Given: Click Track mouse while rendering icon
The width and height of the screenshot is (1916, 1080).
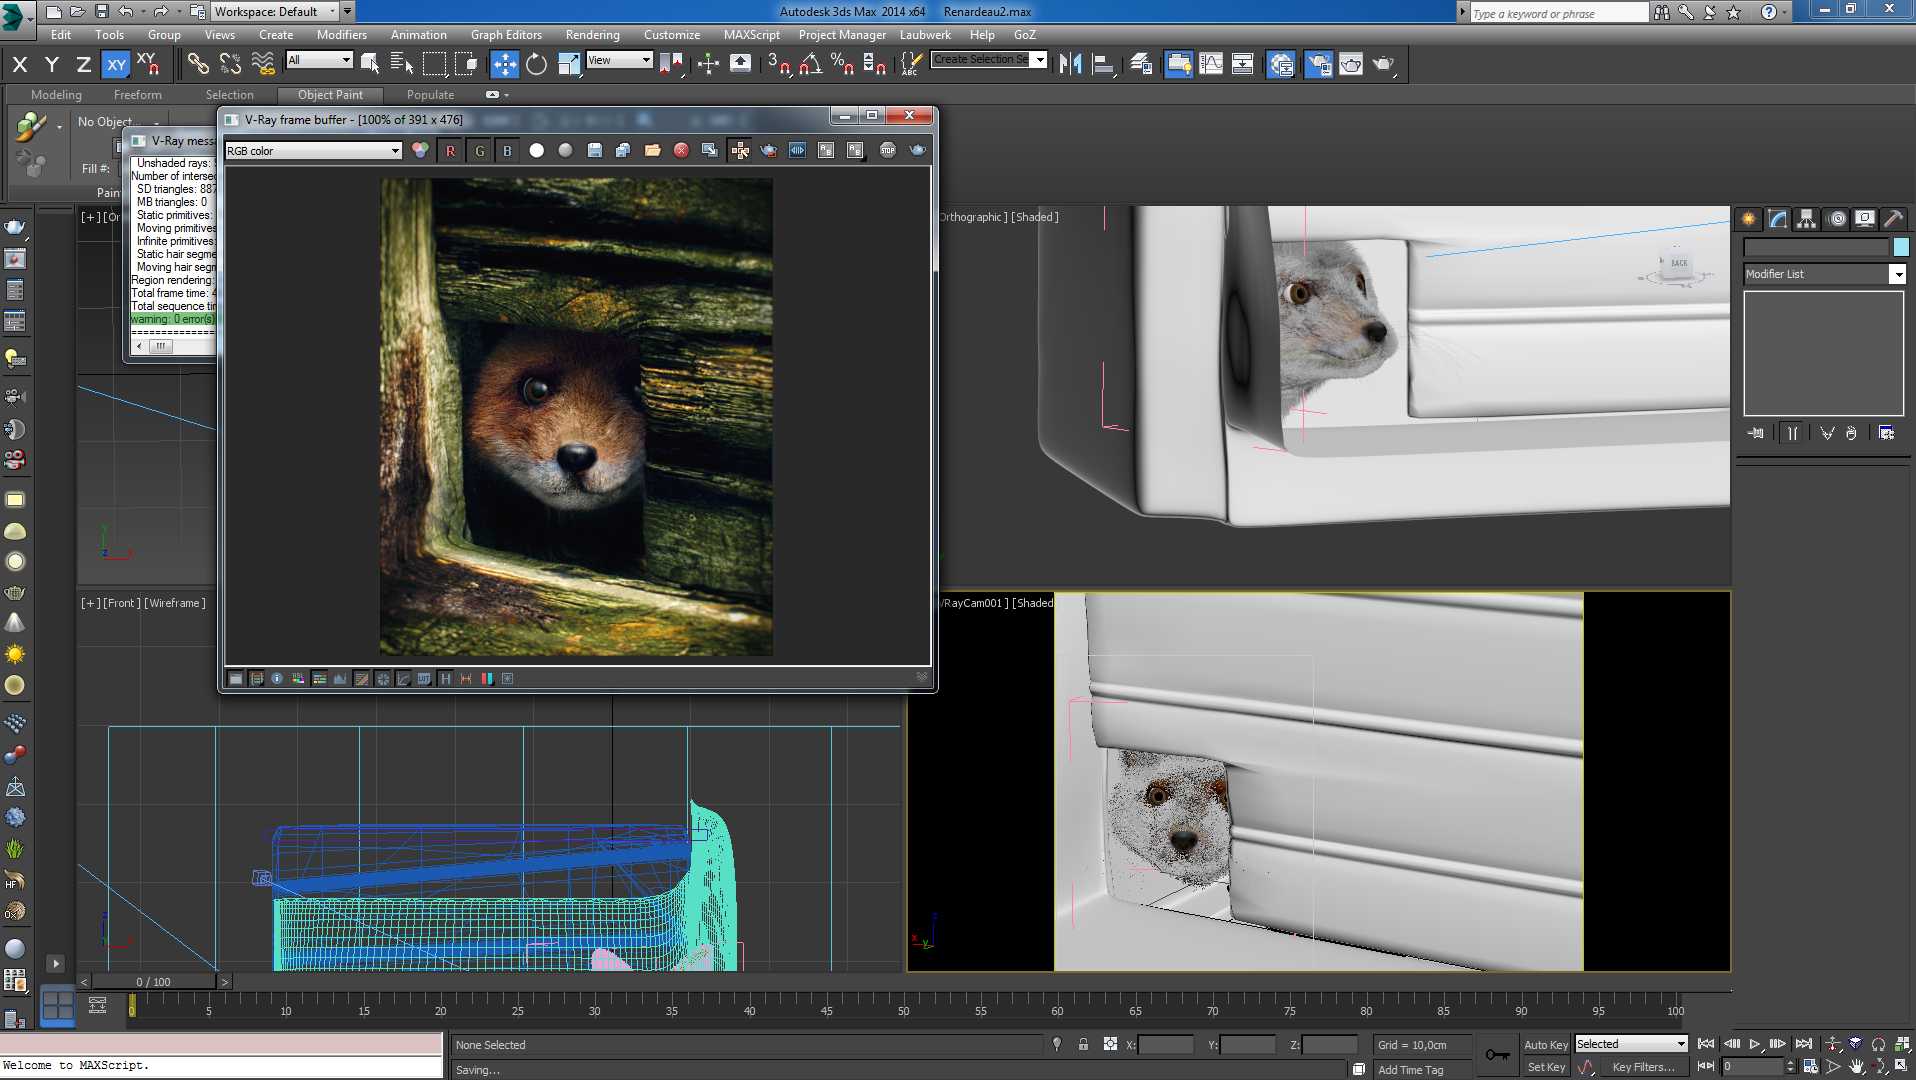Looking at the screenshot, I should [x=740, y=150].
